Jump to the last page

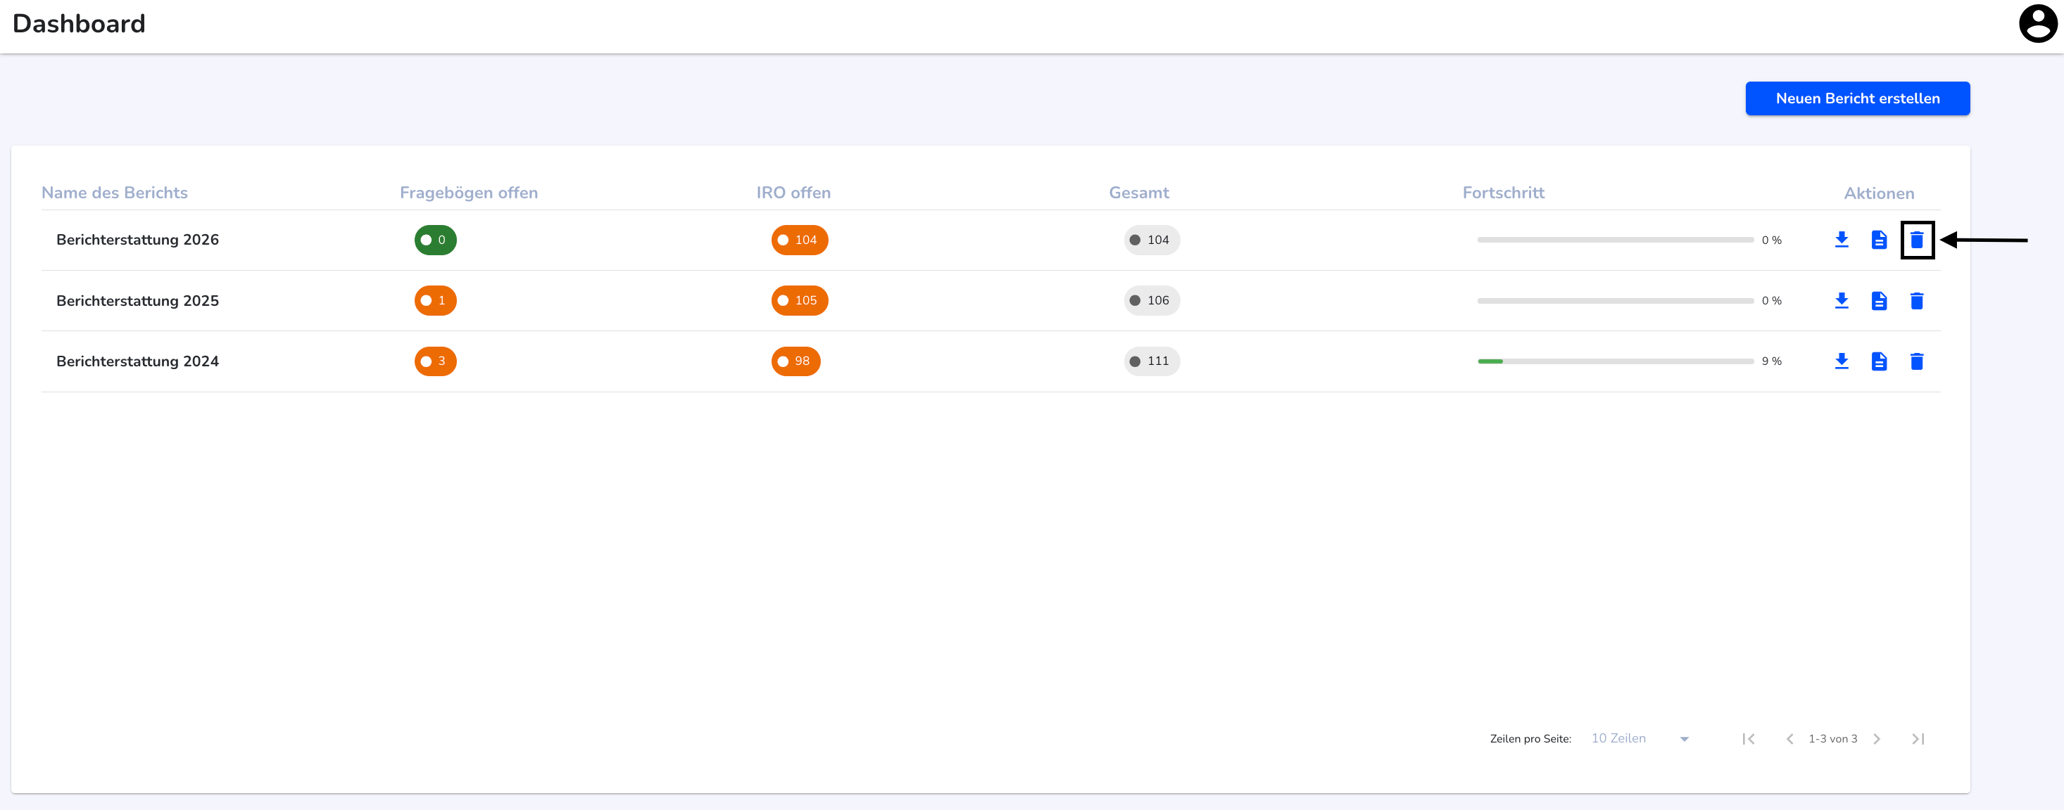1918,739
